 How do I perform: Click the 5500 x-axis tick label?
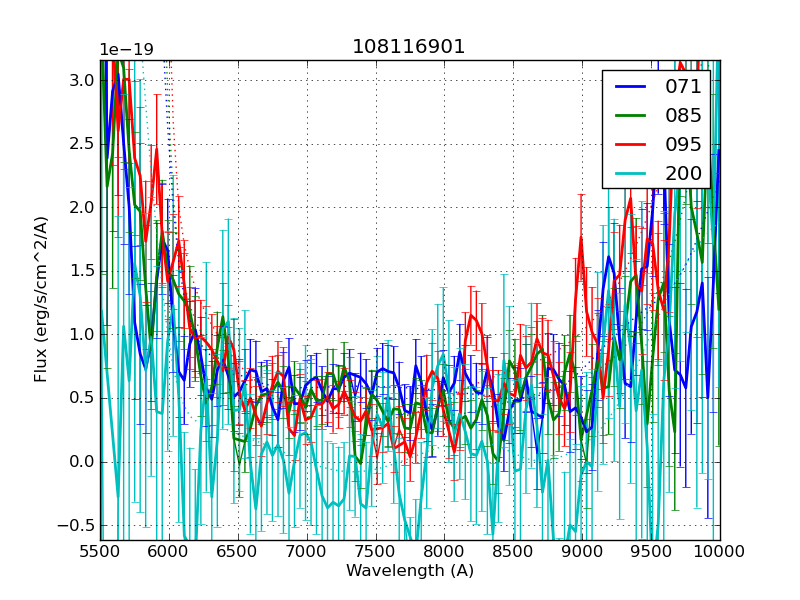(x=100, y=551)
